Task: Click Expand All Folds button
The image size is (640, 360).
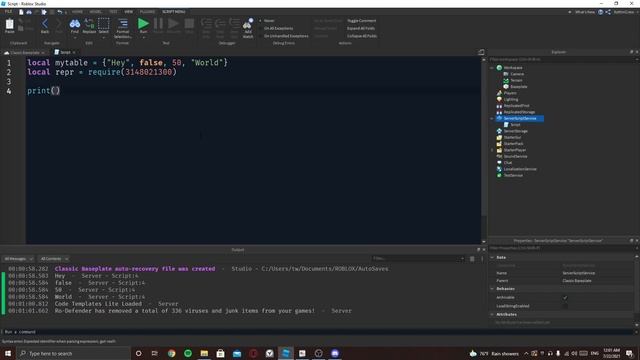Action: tap(361, 28)
